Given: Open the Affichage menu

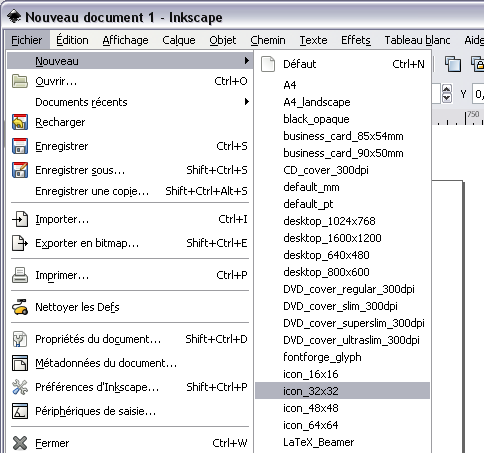Looking at the screenshot, I should pos(125,40).
